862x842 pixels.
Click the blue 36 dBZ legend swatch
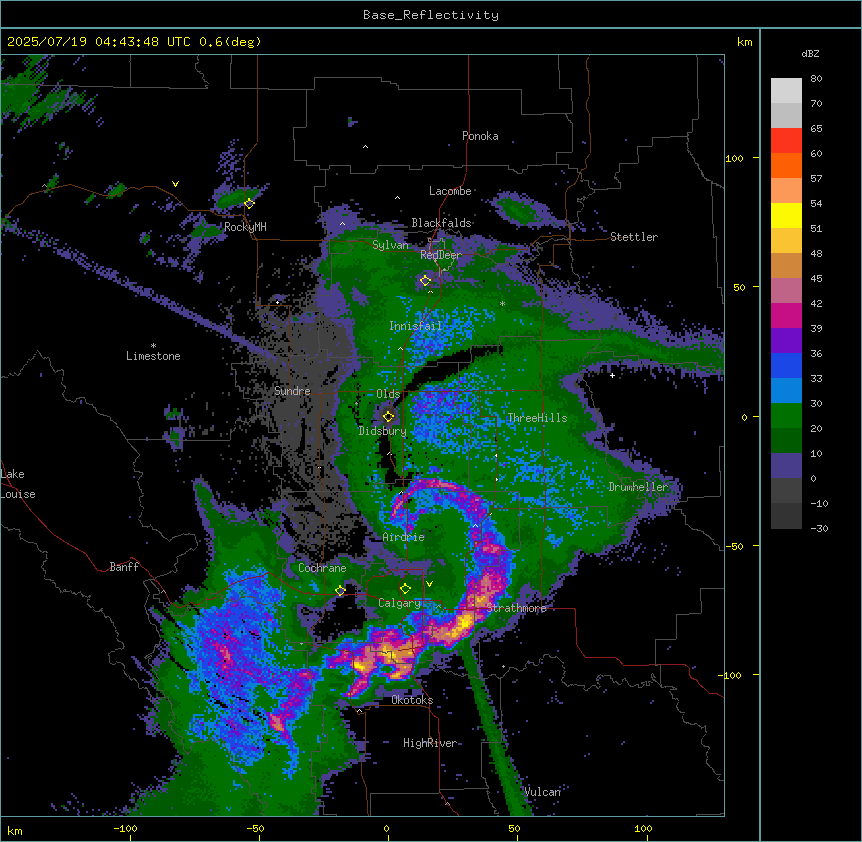click(x=786, y=365)
